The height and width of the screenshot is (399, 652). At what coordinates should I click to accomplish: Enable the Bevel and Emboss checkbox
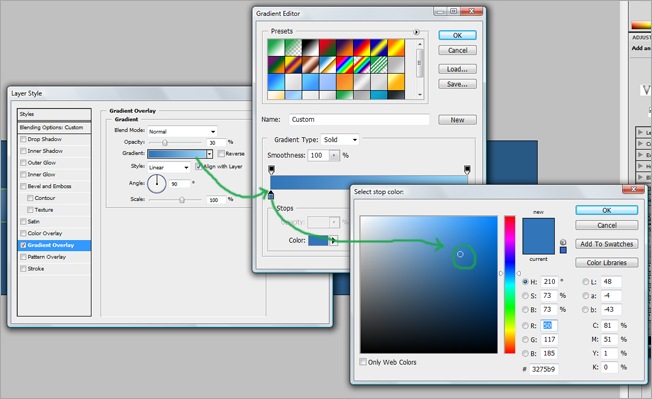point(23,186)
